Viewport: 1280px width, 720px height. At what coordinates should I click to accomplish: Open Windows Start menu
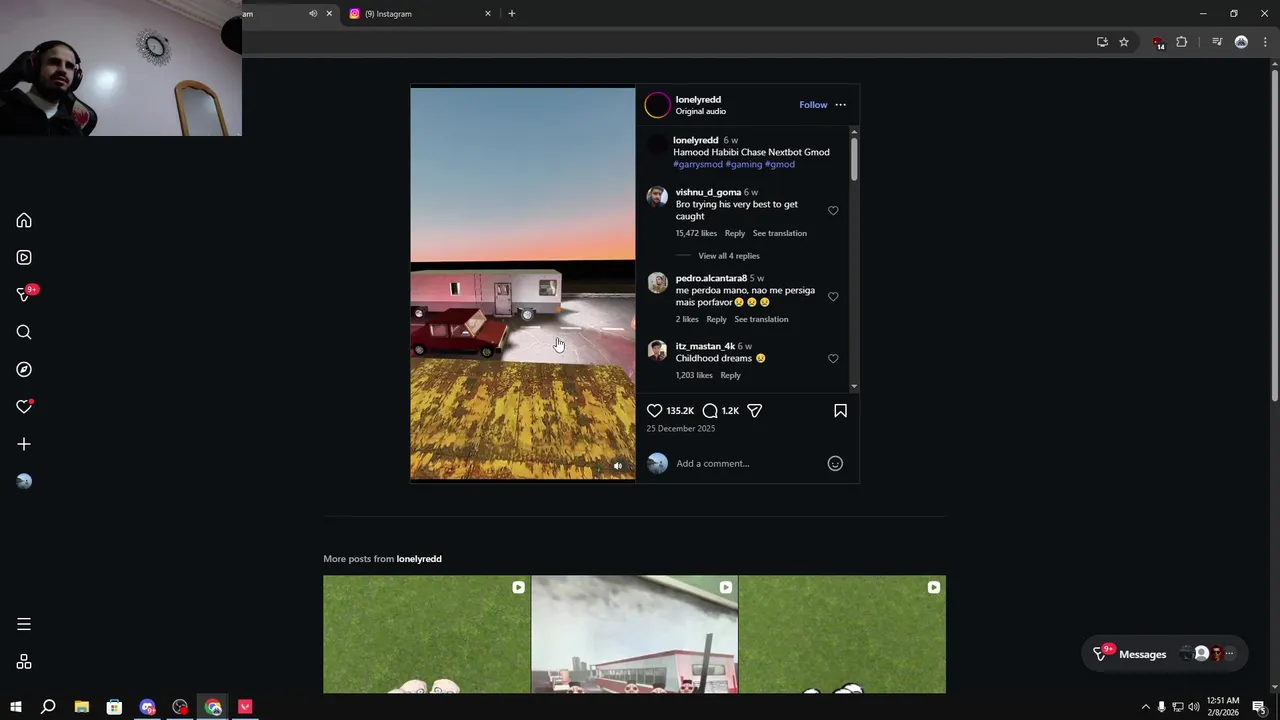point(15,707)
